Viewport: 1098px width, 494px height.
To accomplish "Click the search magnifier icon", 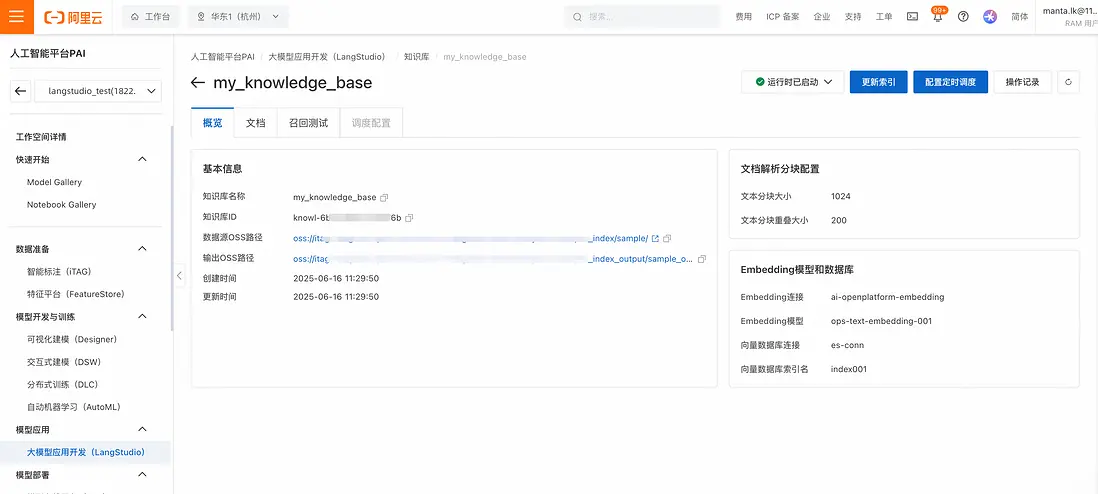I will [577, 17].
